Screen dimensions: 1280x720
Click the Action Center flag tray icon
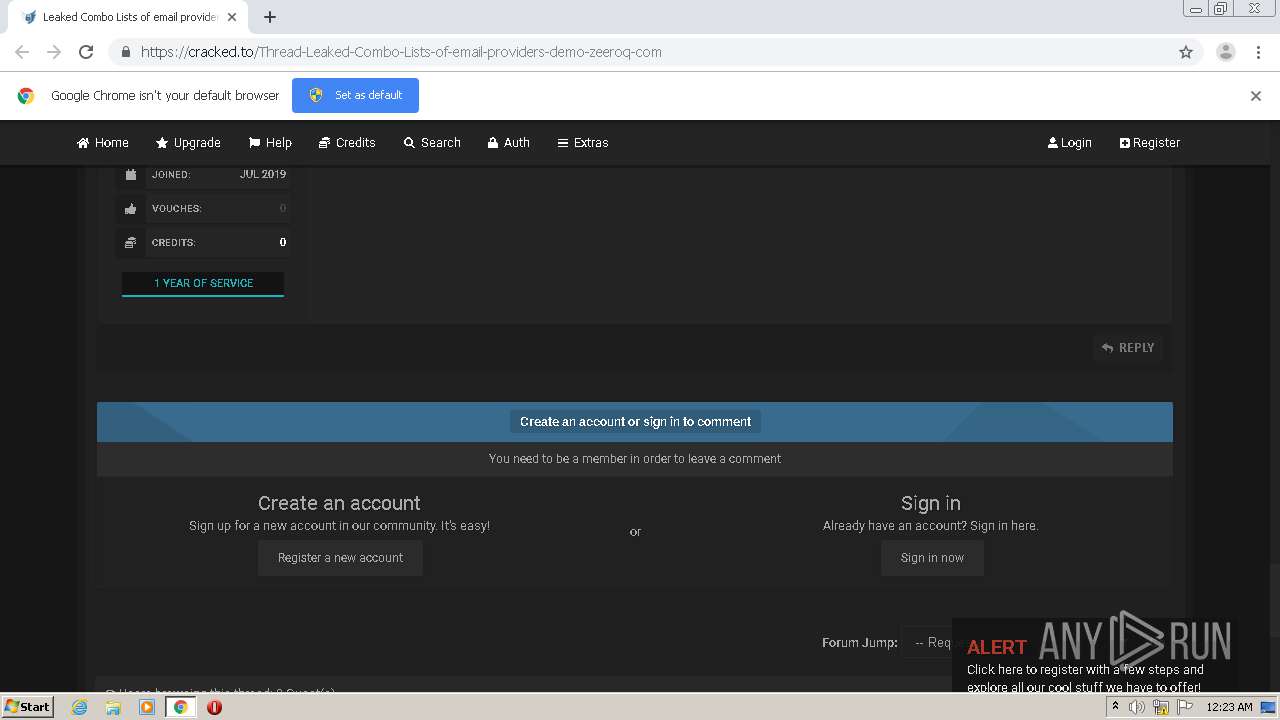(1185, 707)
